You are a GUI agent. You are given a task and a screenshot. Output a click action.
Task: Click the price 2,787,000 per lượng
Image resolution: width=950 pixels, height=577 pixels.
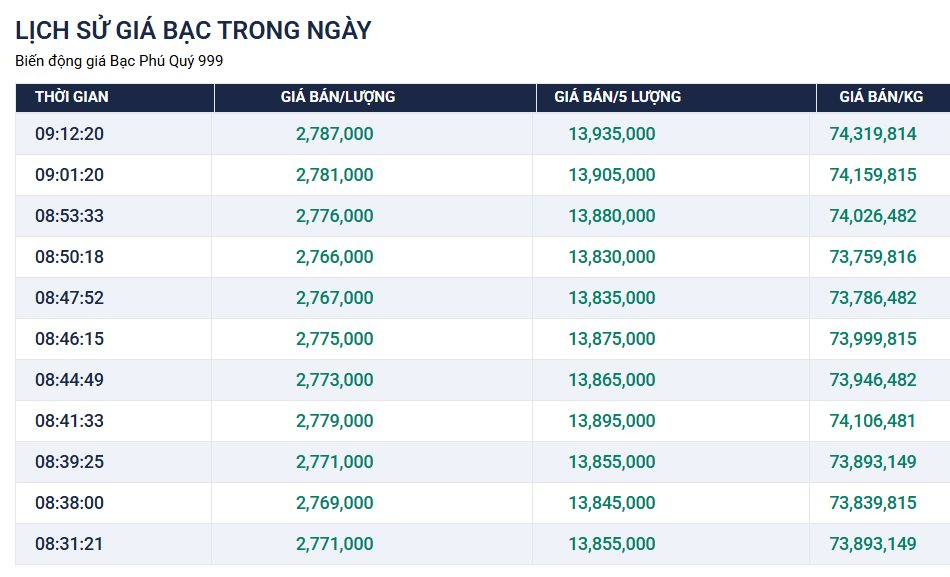334,134
